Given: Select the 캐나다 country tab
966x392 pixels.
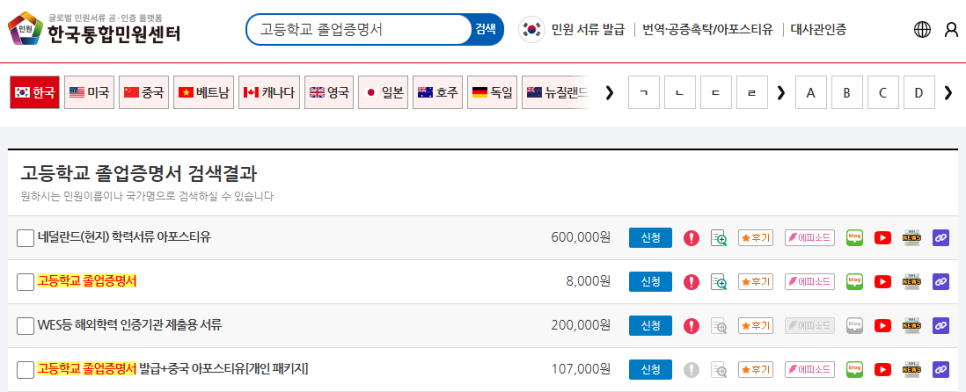Looking at the screenshot, I should 269,92.
